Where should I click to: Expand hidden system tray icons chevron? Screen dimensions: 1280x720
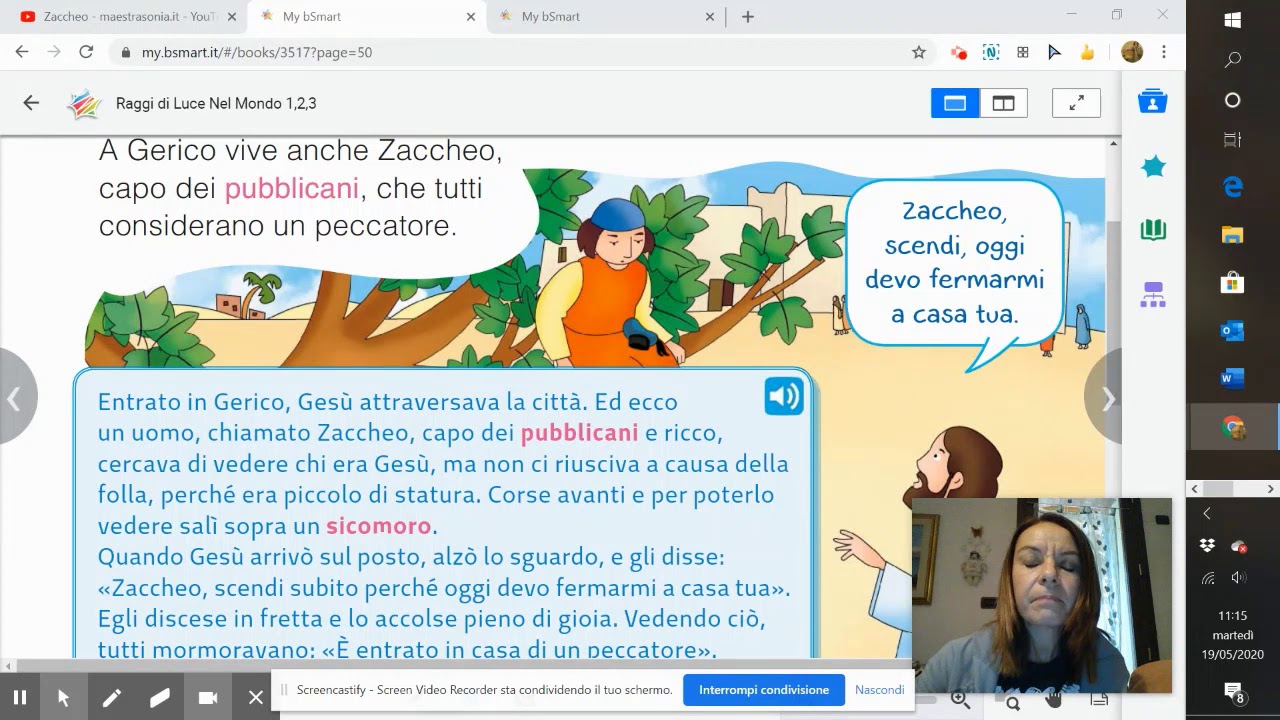point(1207,514)
